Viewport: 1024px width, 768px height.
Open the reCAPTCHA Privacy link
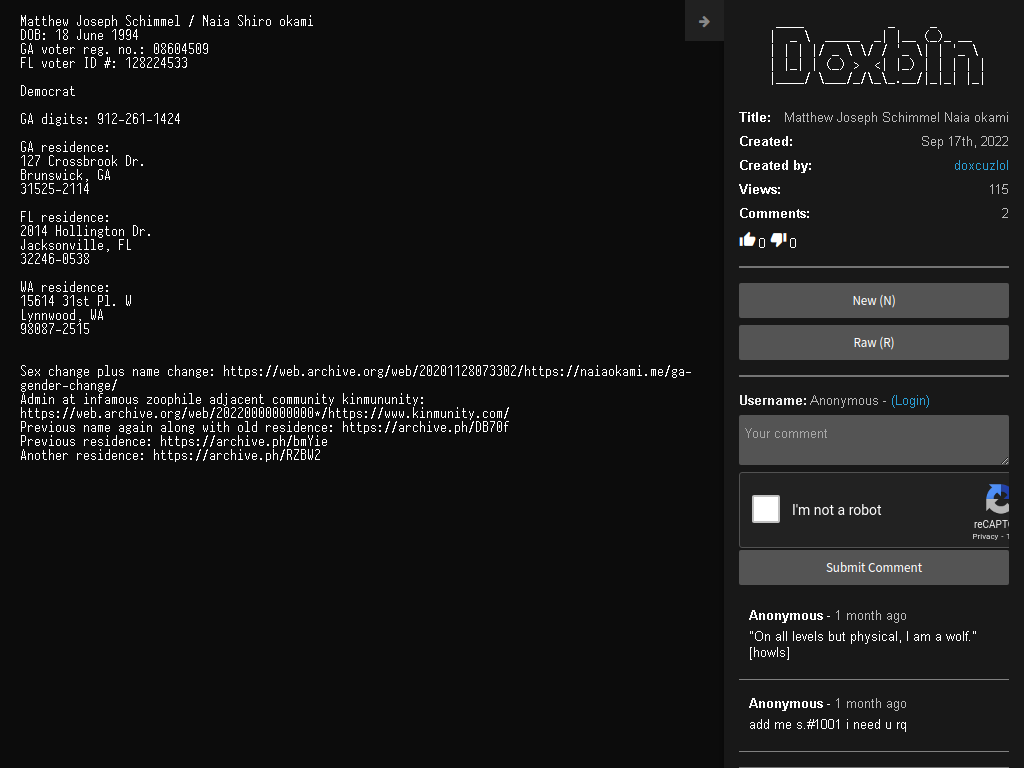985,536
